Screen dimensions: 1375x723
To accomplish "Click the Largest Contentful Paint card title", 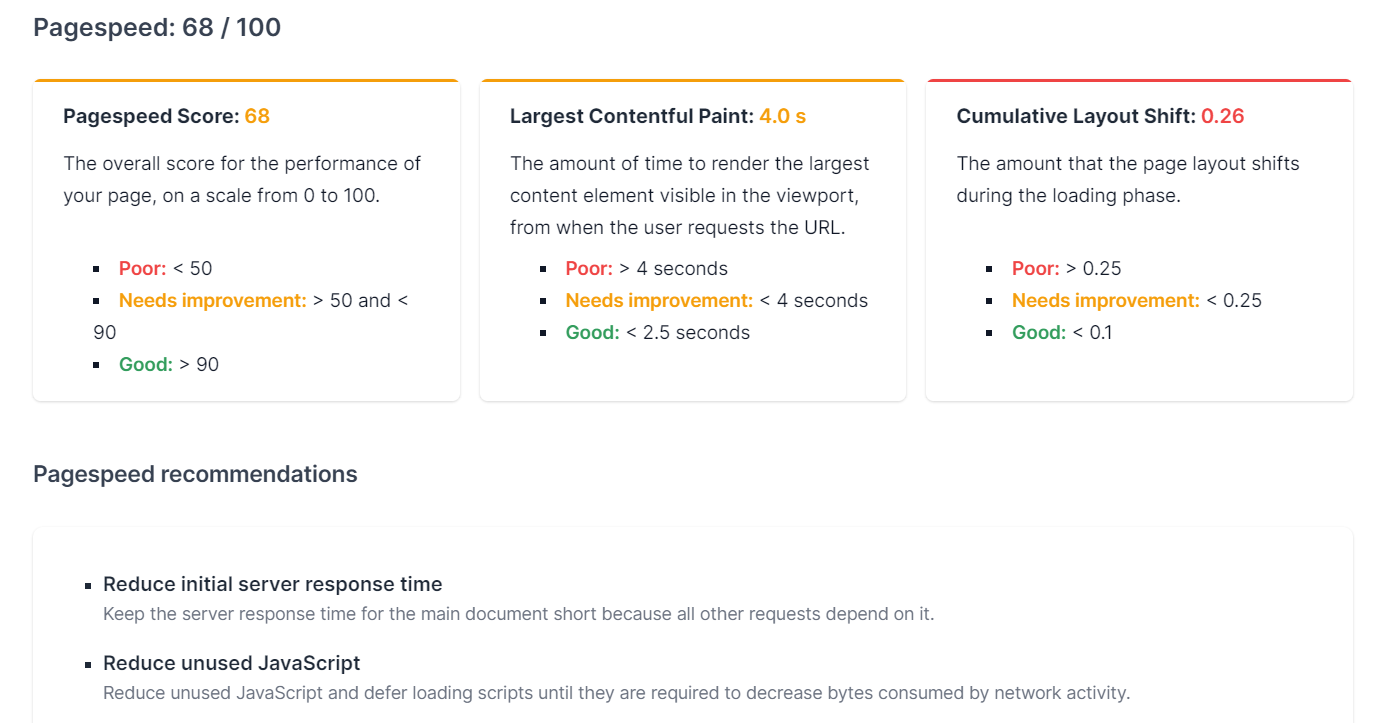I will 631,116.
